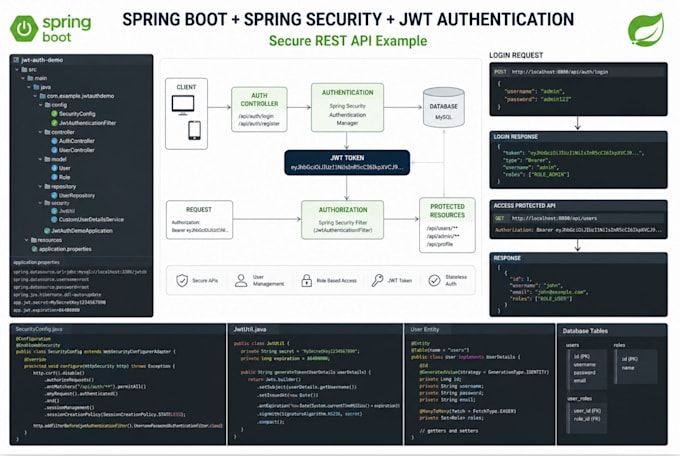Click the blue class icon beside AuthController
680x456 pixels.
54,141
